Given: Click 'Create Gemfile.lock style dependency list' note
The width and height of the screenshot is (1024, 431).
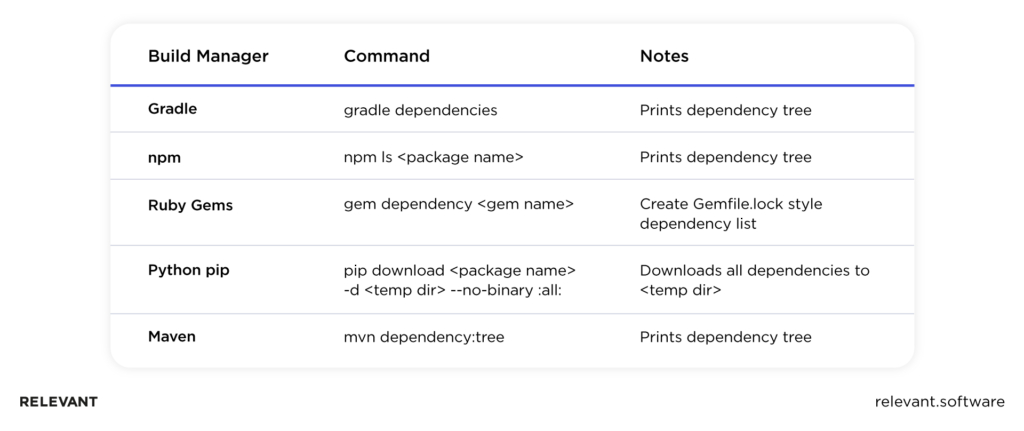Looking at the screenshot, I should click(x=731, y=214).
